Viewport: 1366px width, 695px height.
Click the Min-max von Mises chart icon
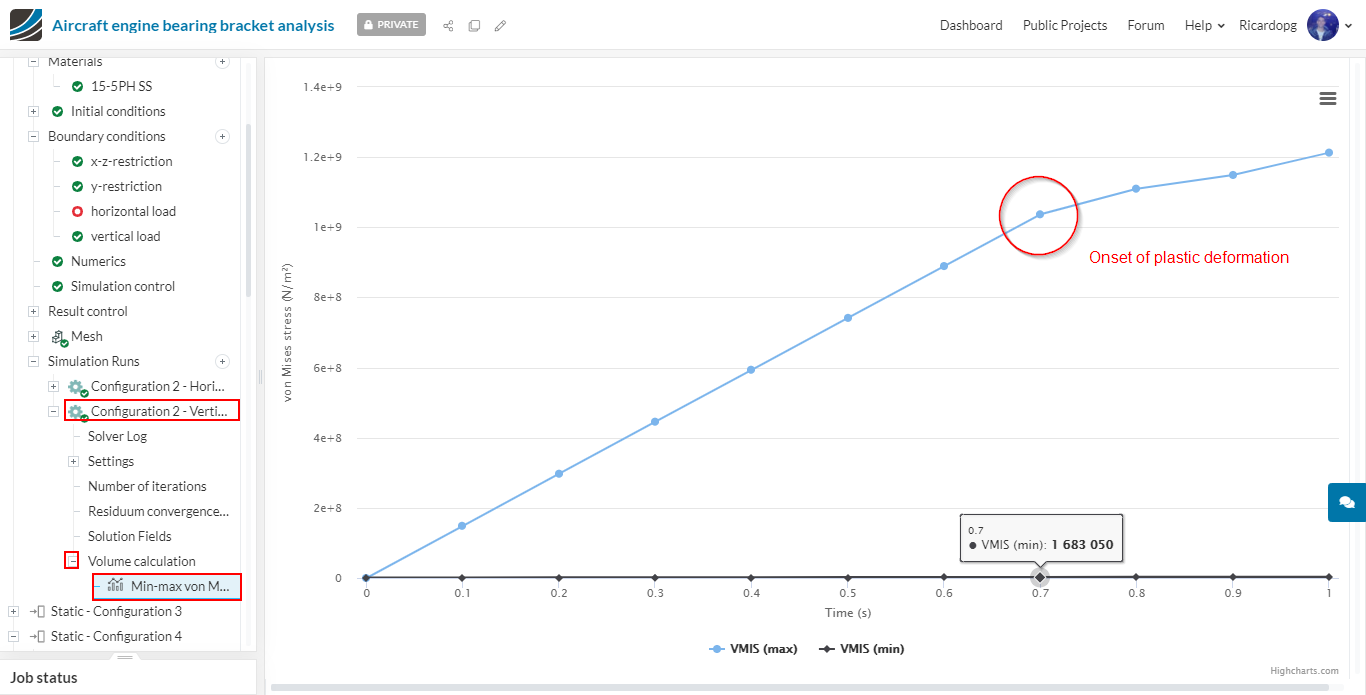(116, 586)
